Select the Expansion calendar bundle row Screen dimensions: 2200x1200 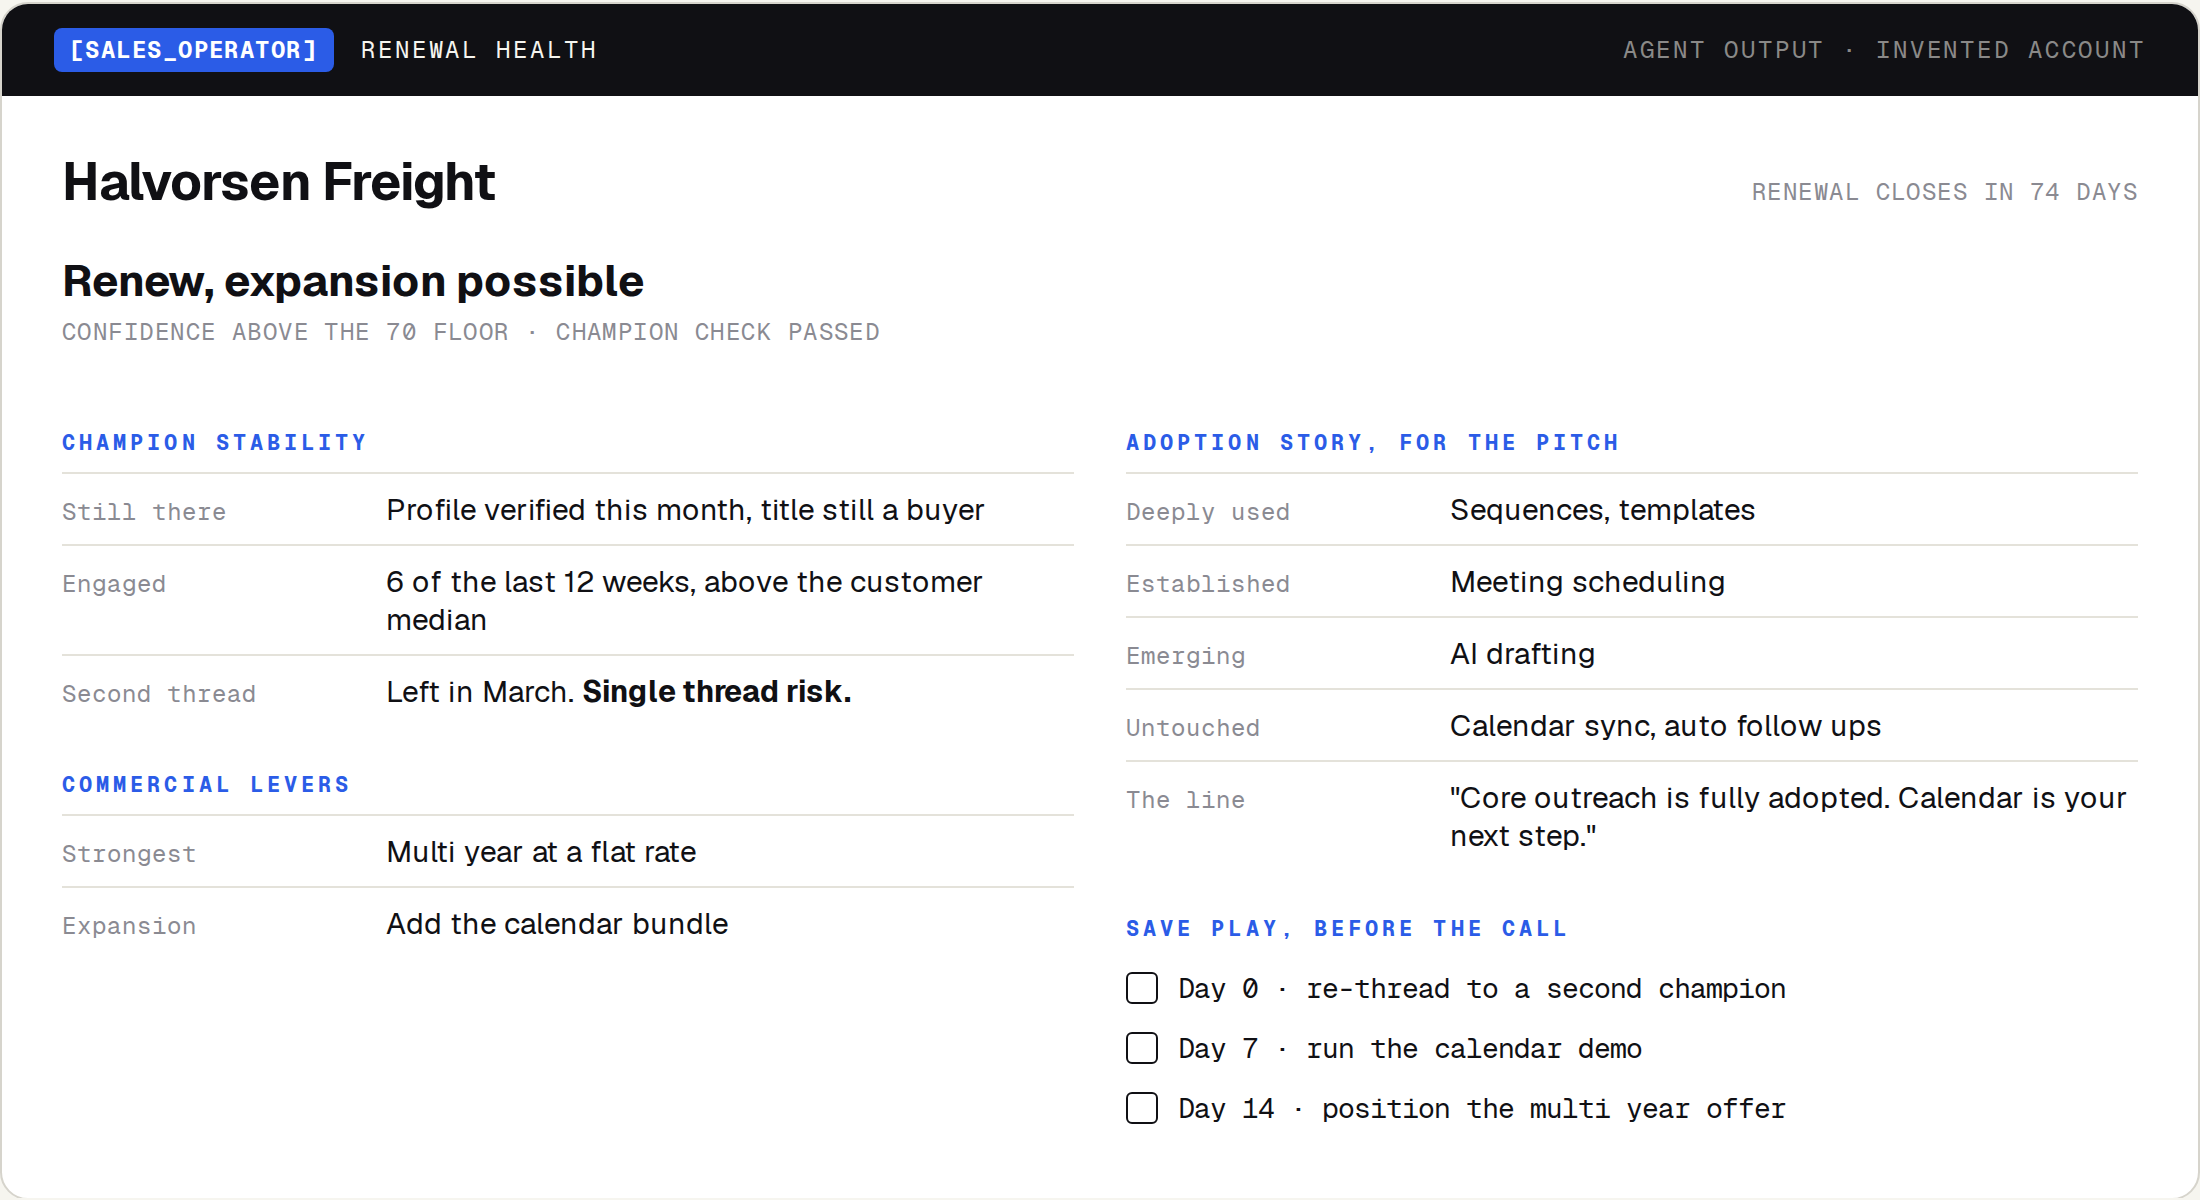point(568,924)
